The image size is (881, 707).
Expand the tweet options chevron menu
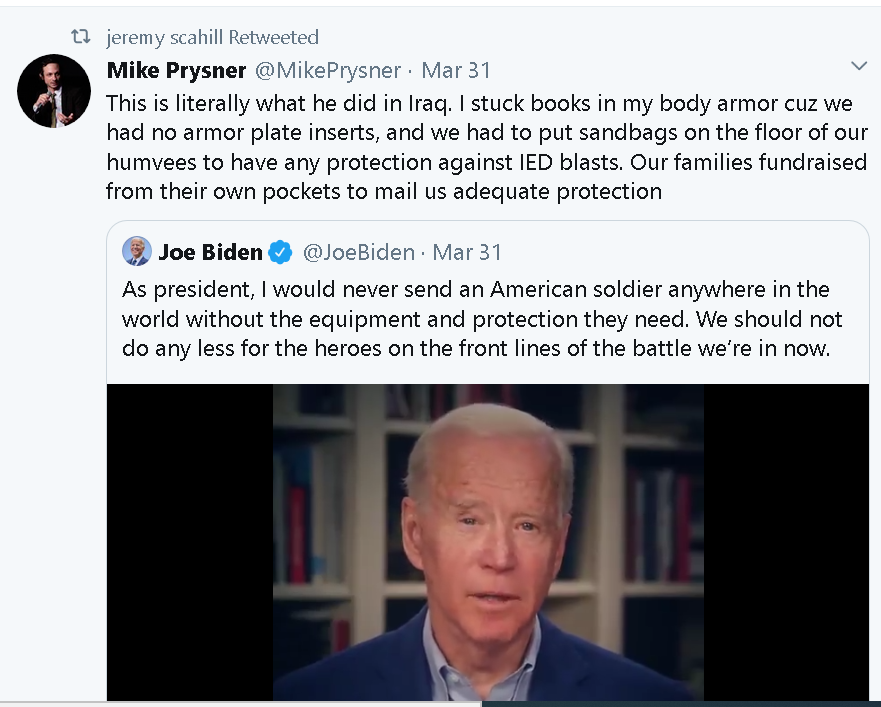click(x=859, y=66)
